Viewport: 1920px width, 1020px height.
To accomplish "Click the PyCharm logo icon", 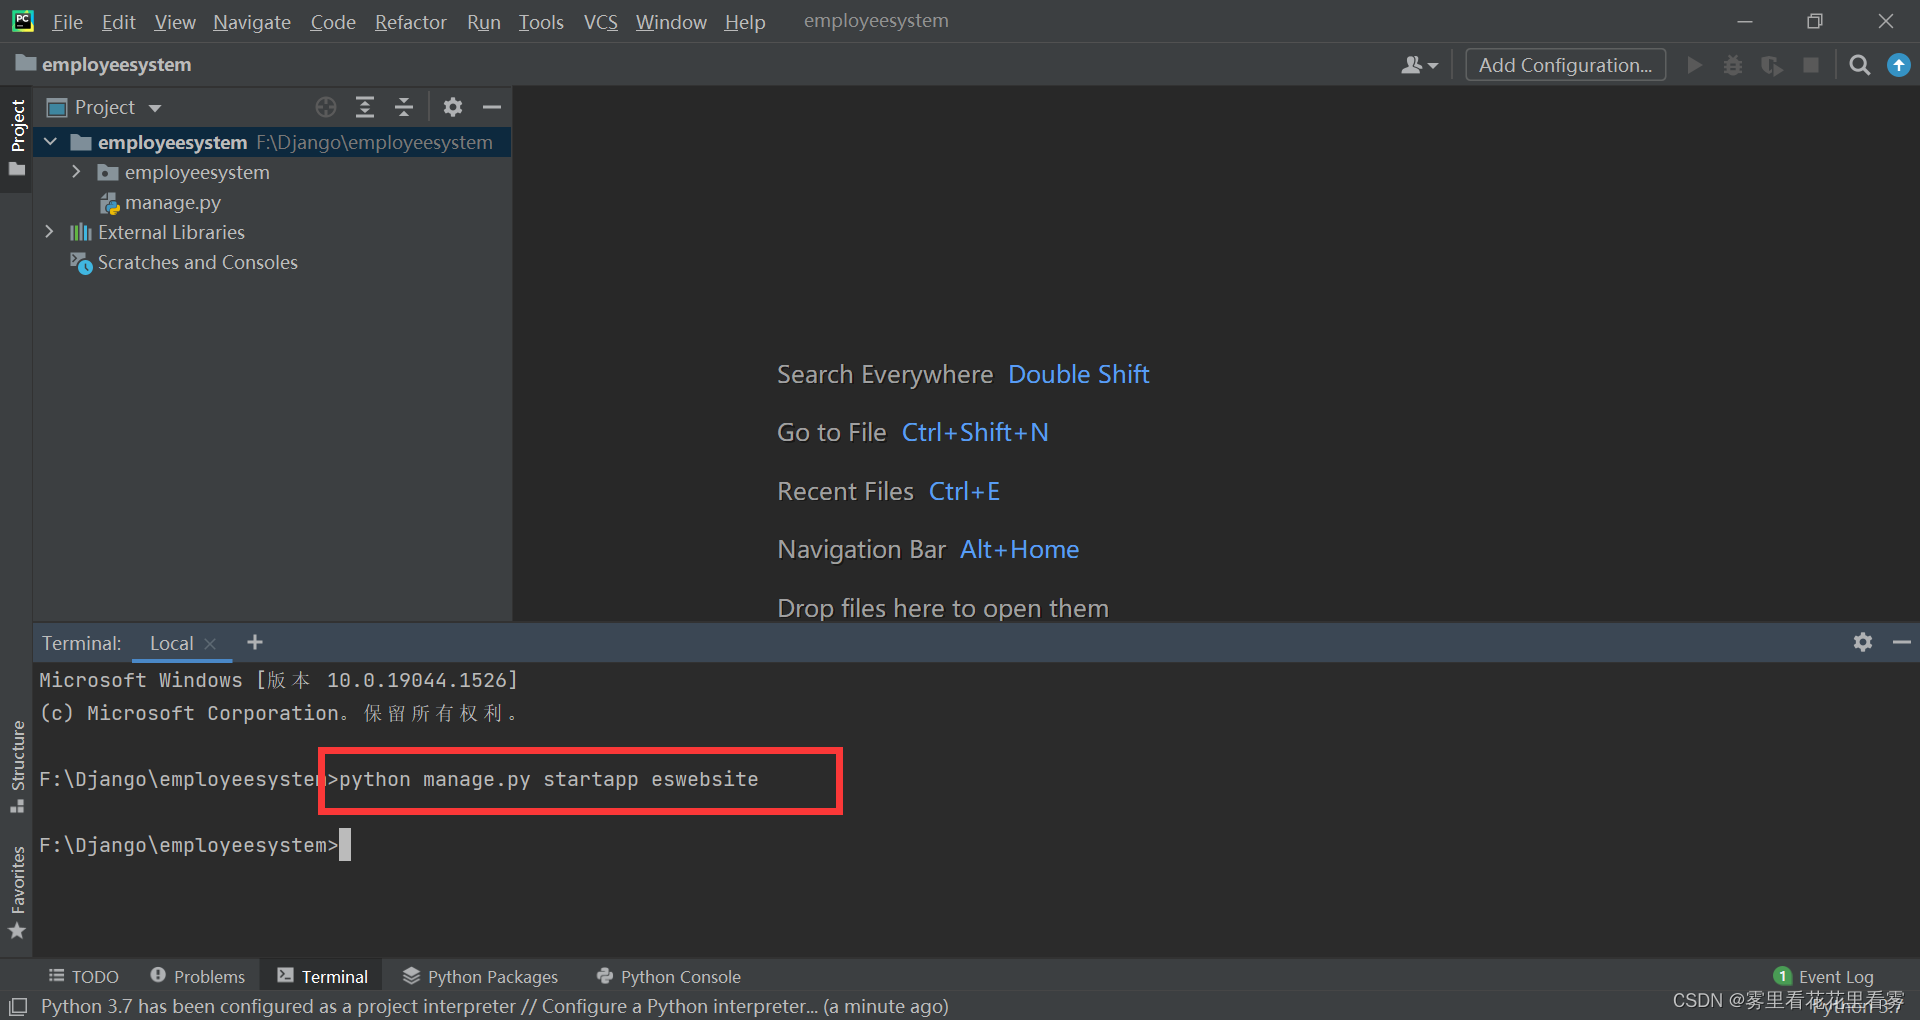I will pos(22,21).
